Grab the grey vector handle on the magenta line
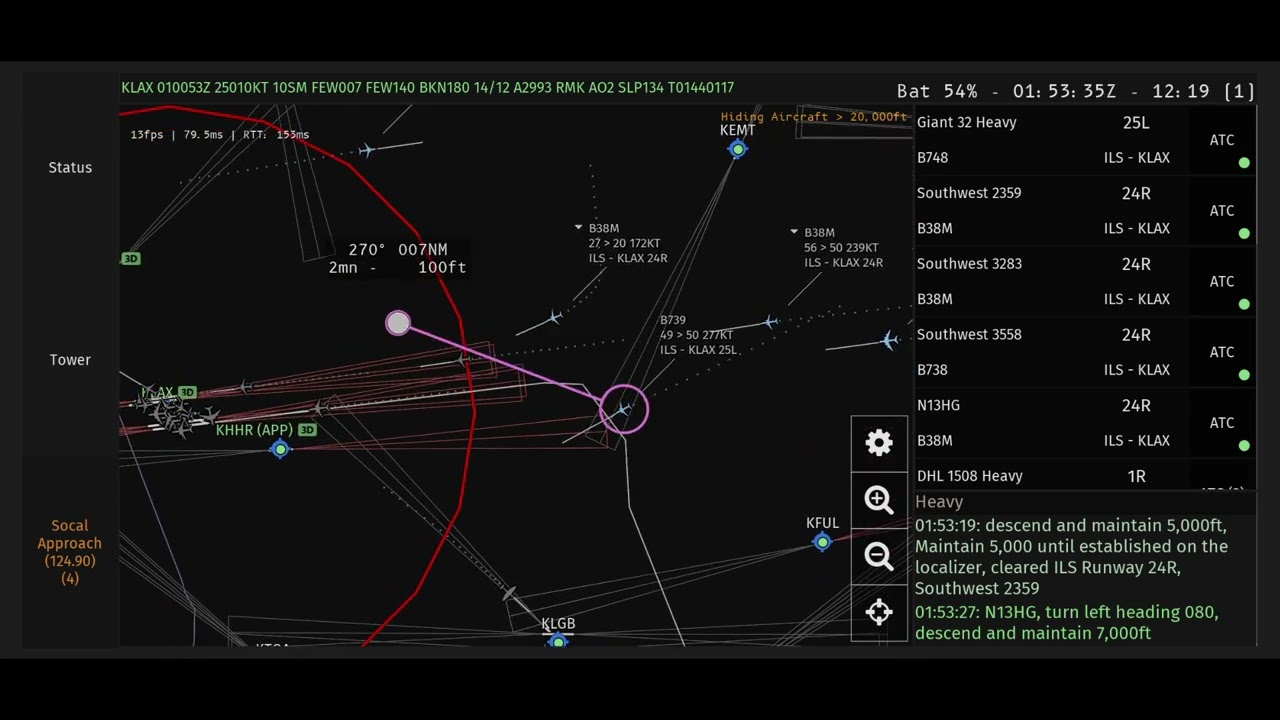This screenshot has height=720, width=1280. pos(398,323)
